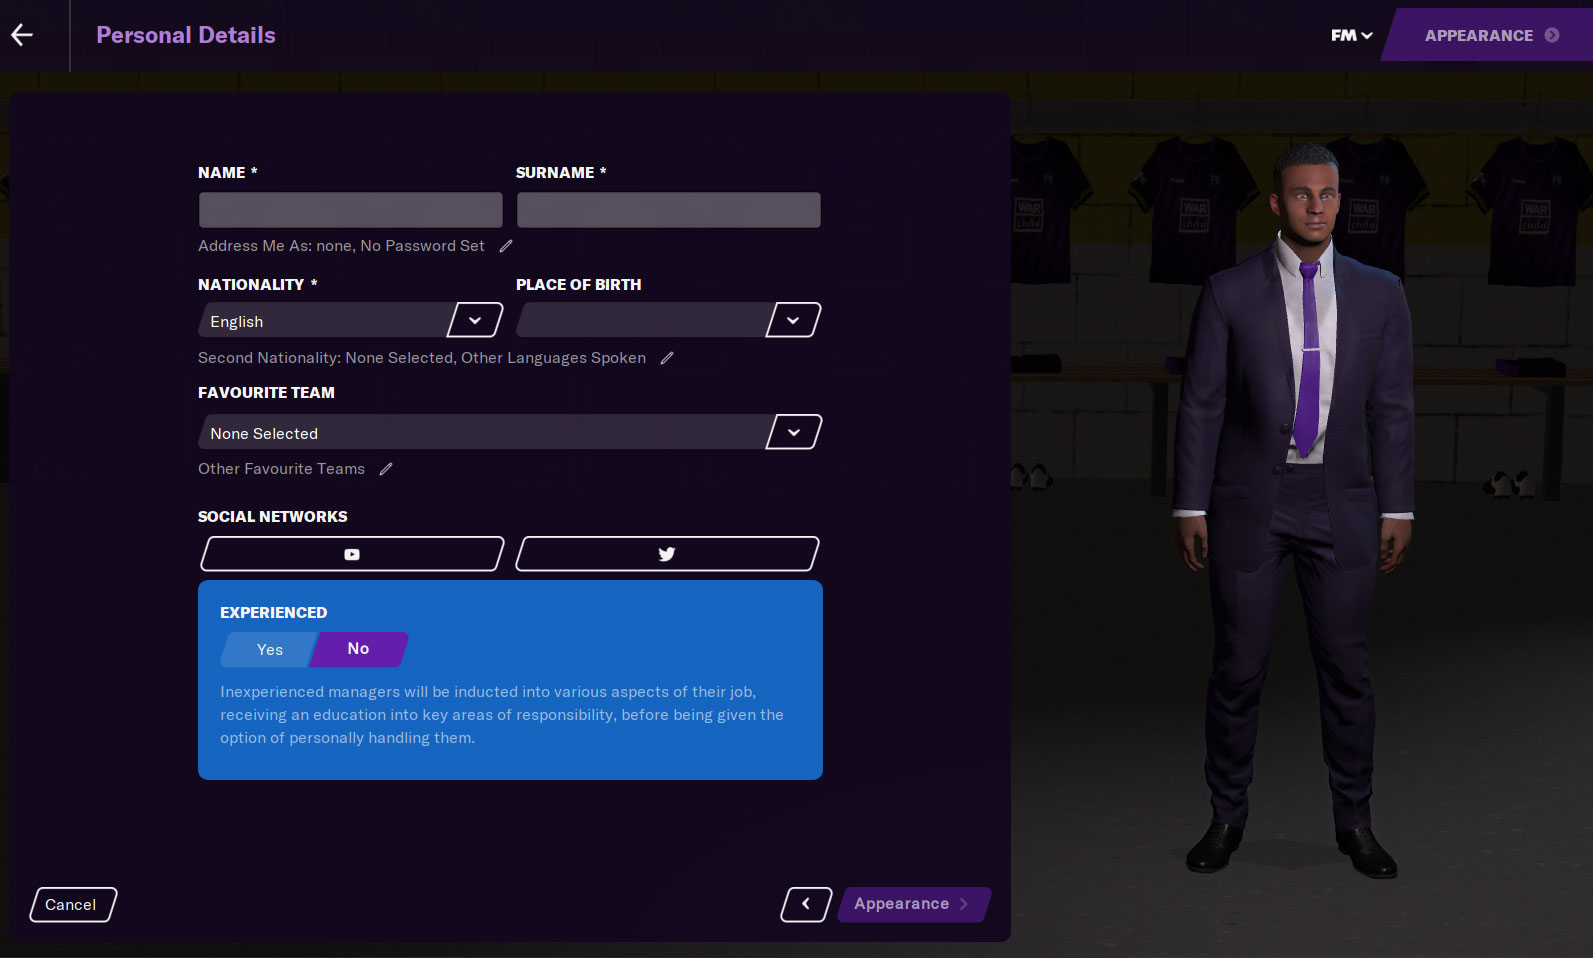1593x958 pixels.
Task: Connect Twitter social network button
Action: coord(667,554)
